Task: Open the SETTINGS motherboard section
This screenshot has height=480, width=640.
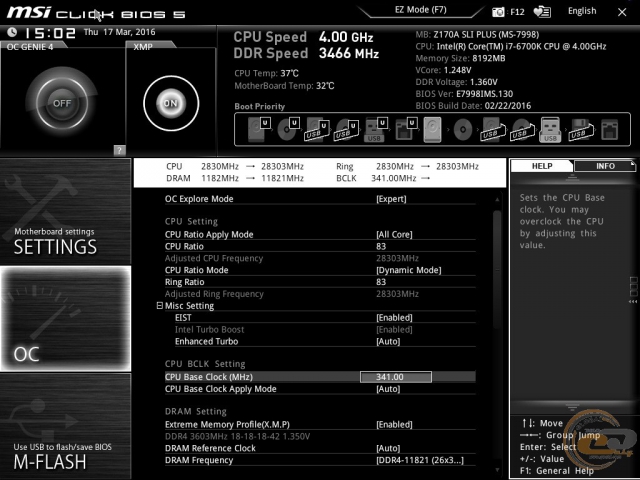Action: point(65,211)
